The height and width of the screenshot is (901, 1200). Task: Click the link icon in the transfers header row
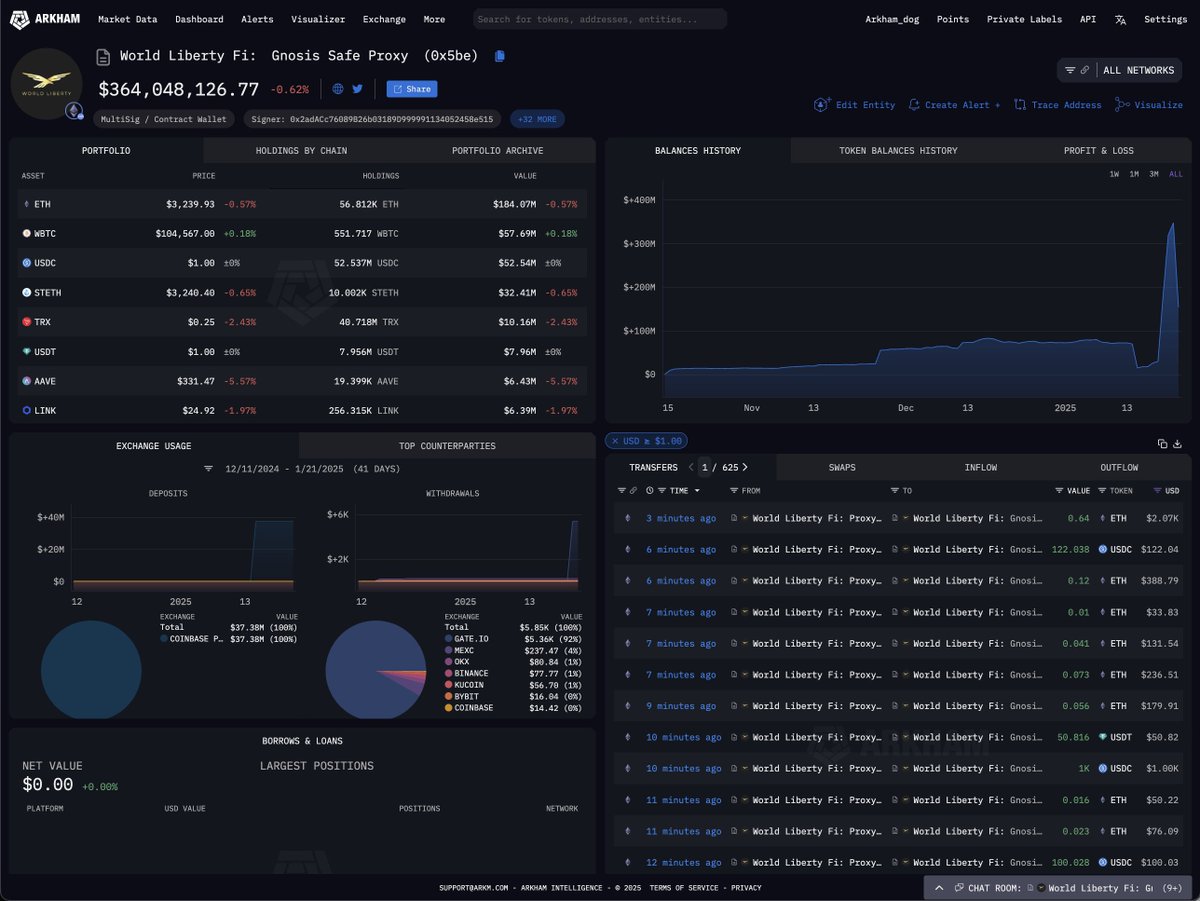tap(632, 491)
